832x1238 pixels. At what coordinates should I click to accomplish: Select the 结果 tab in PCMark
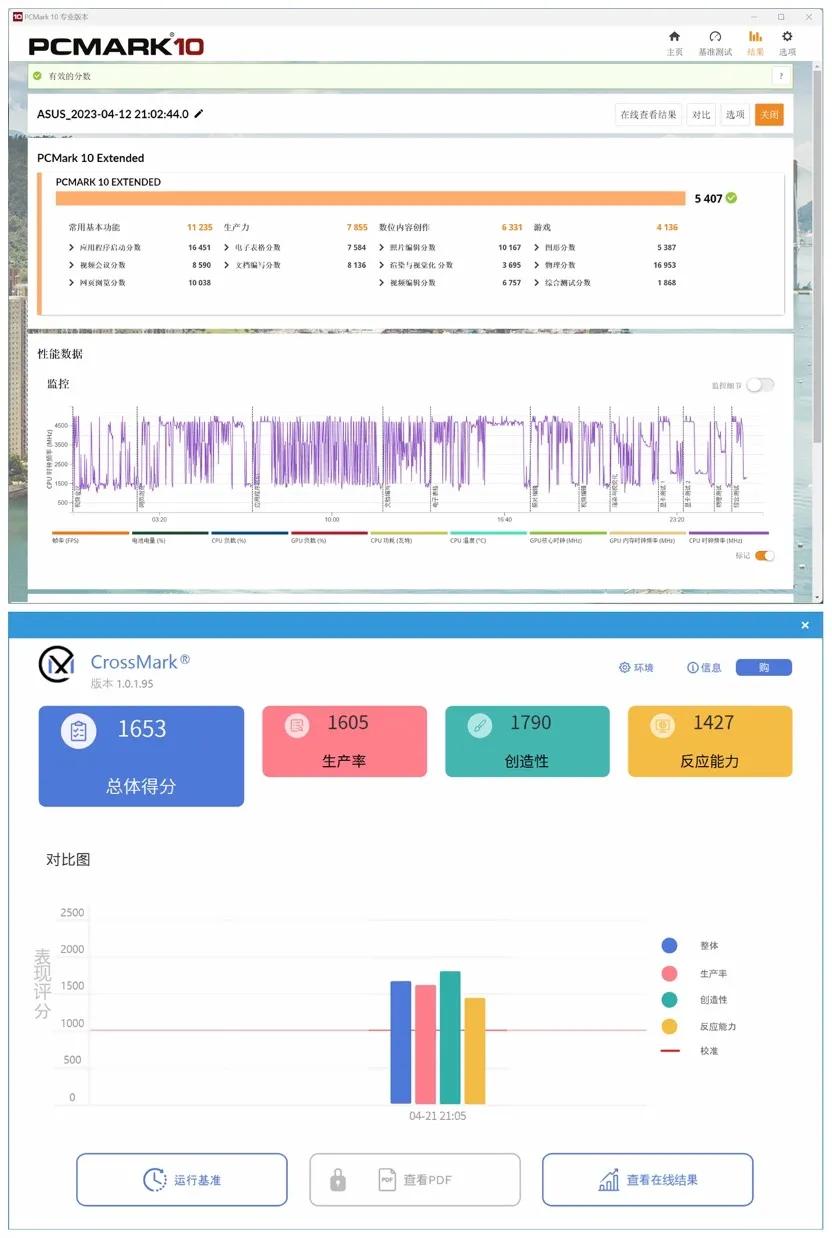coord(754,38)
